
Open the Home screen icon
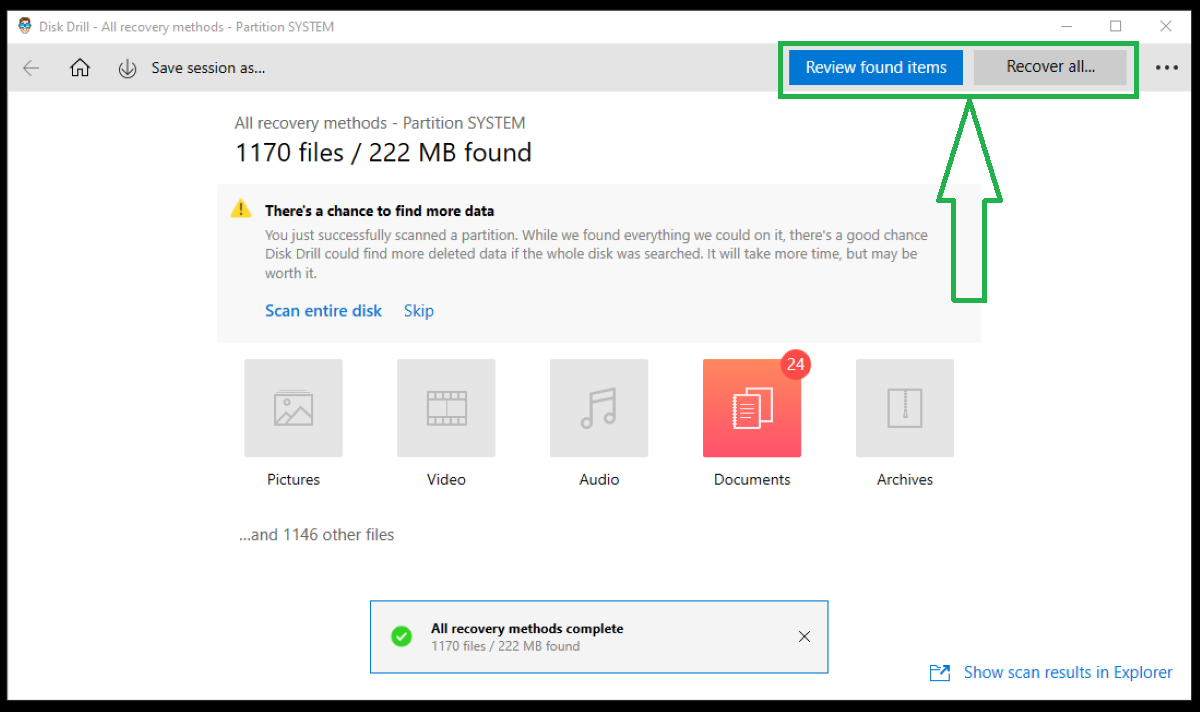pyautogui.click(x=80, y=68)
